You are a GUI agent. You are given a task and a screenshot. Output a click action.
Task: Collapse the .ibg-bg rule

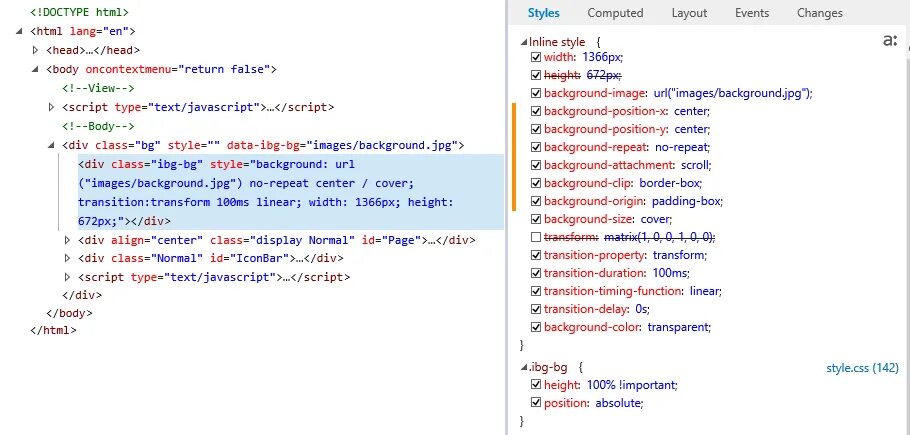524,368
